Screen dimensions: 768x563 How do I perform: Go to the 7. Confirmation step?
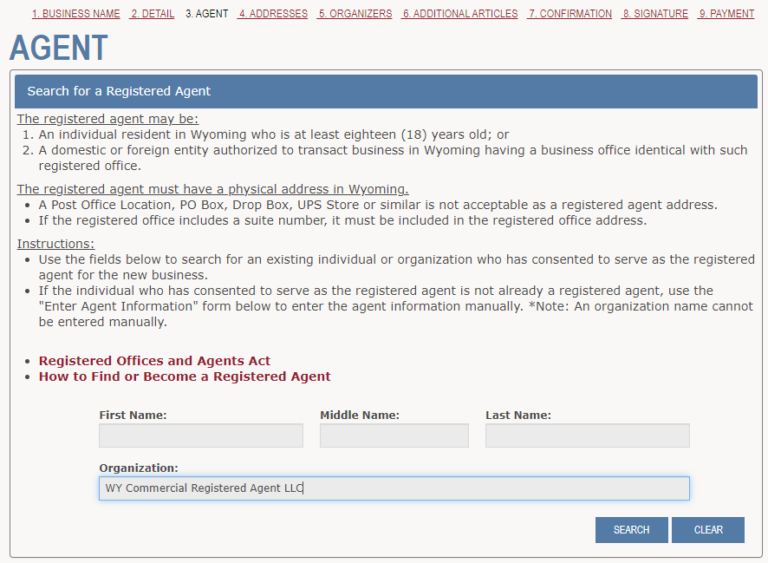(x=570, y=14)
